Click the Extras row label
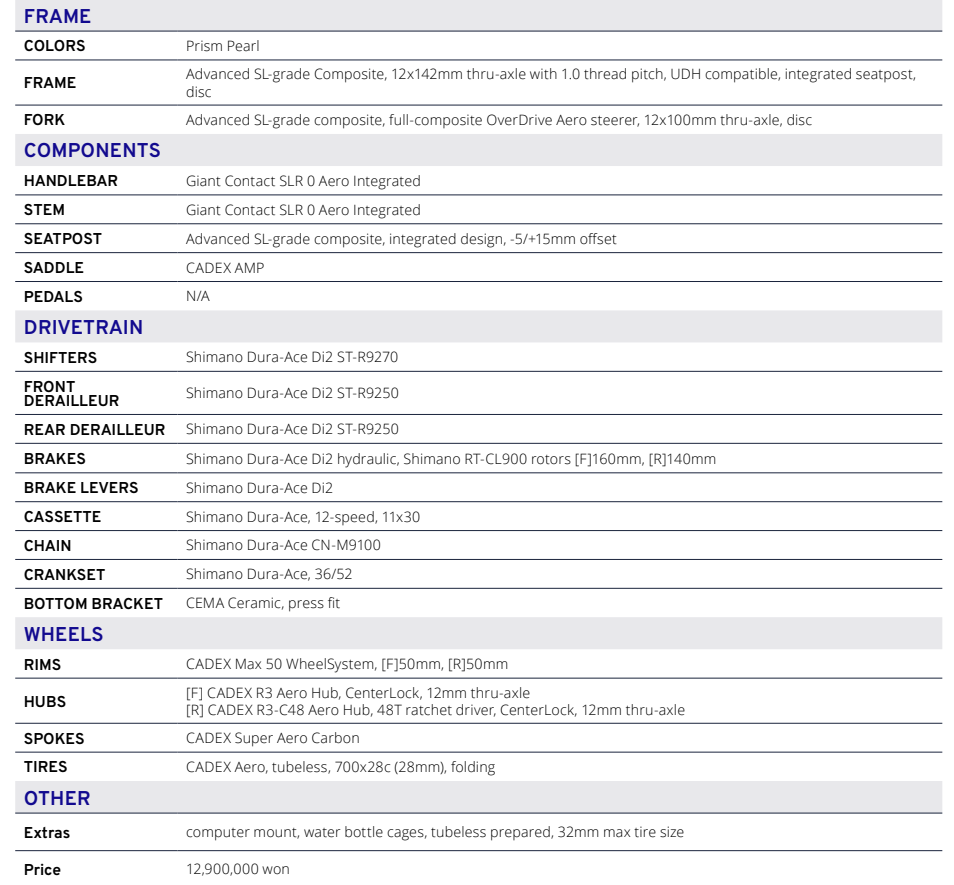This screenshot has width=954, height=885. [47, 833]
